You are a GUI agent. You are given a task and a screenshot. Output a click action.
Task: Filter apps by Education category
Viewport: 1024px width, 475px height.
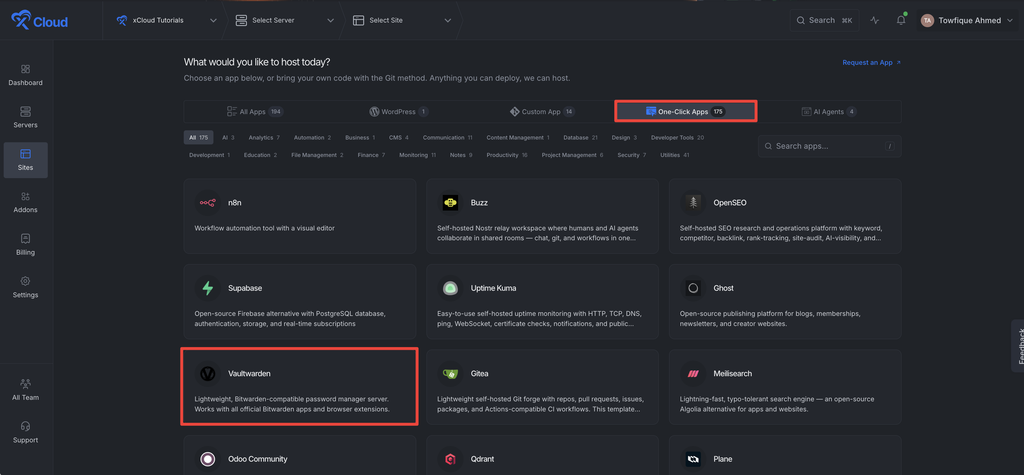click(x=260, y=156)
